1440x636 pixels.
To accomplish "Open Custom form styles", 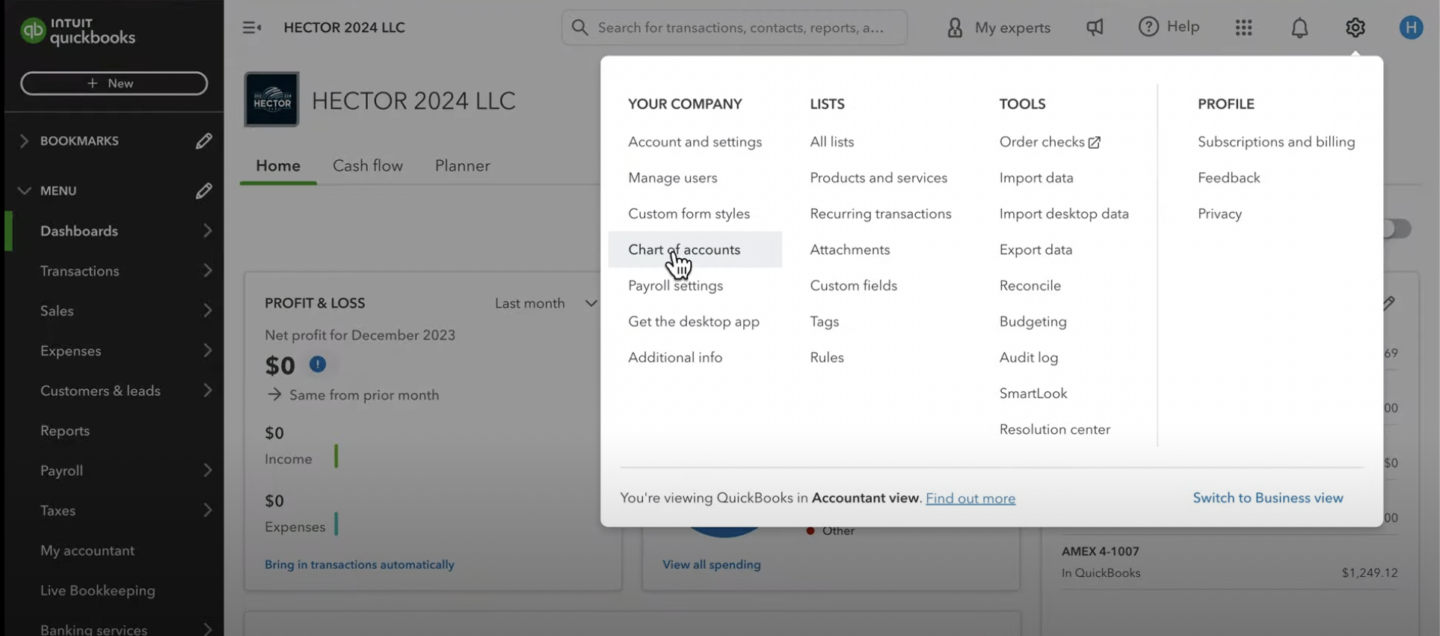I will pyautogui.click(x=689, y=214).
